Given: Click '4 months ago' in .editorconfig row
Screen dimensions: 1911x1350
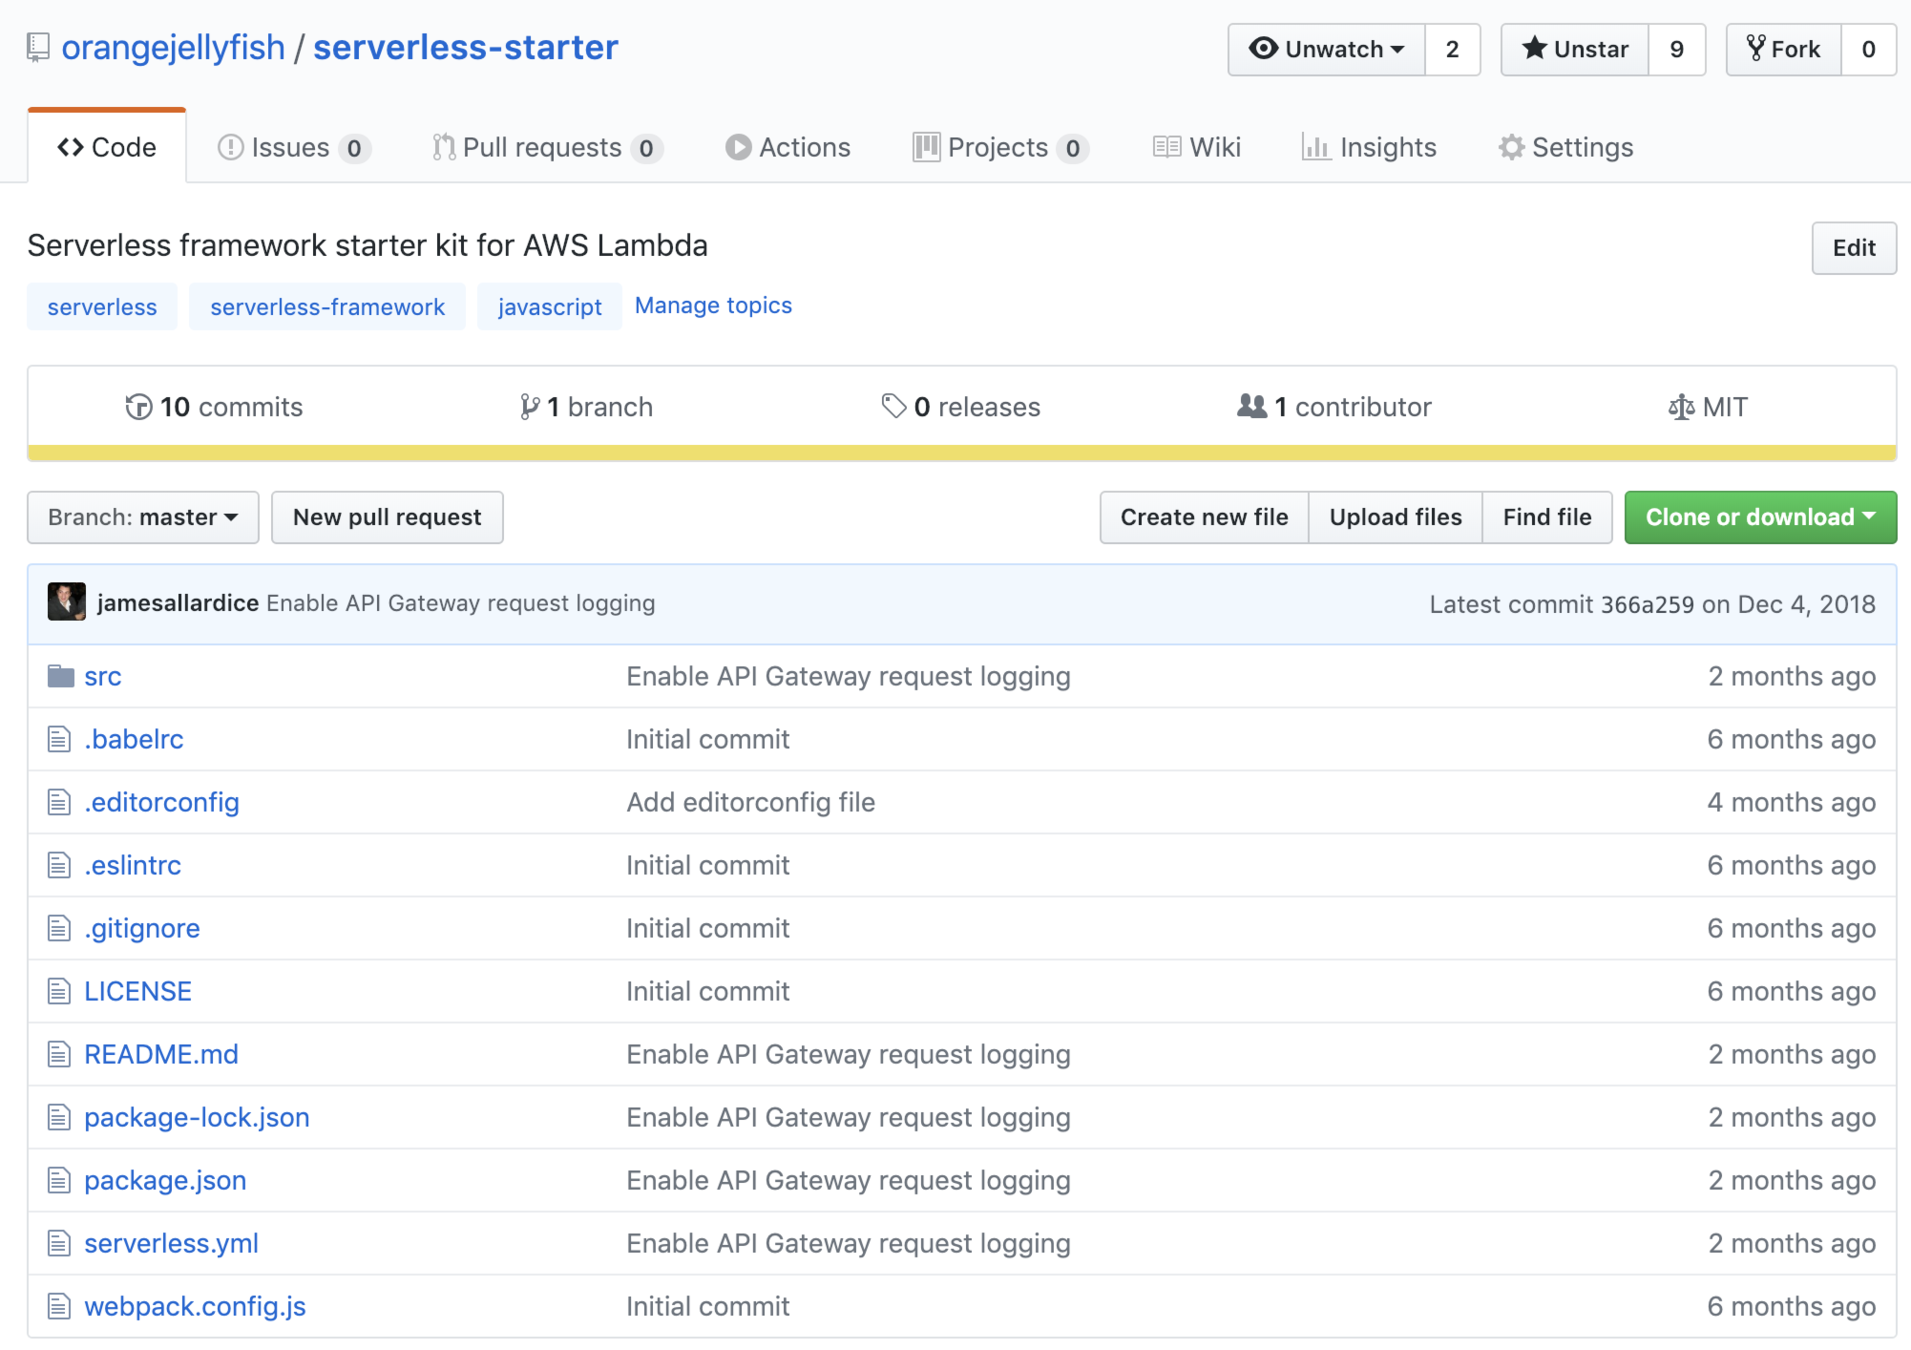Looking at the screenshot, I should tap(1791, 802).
